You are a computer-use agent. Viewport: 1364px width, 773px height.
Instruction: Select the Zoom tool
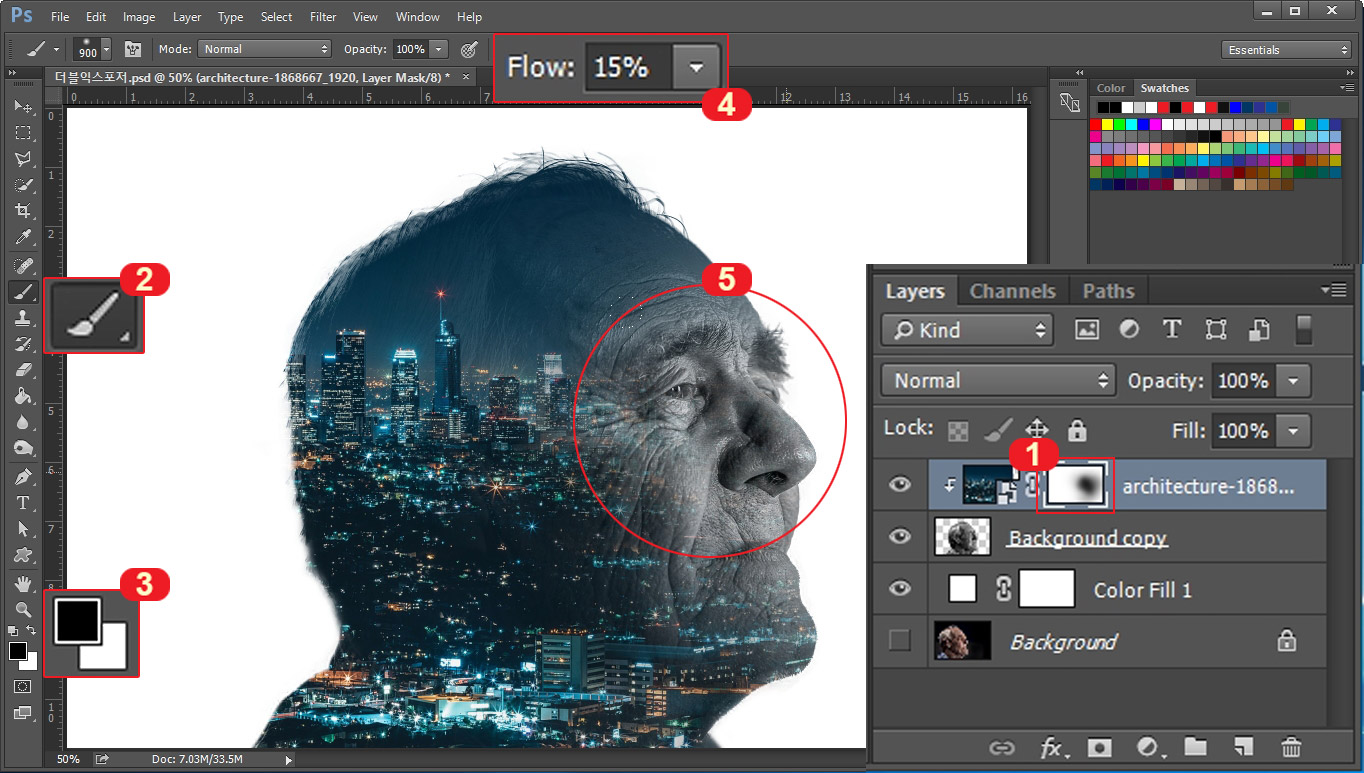[23, 609]
